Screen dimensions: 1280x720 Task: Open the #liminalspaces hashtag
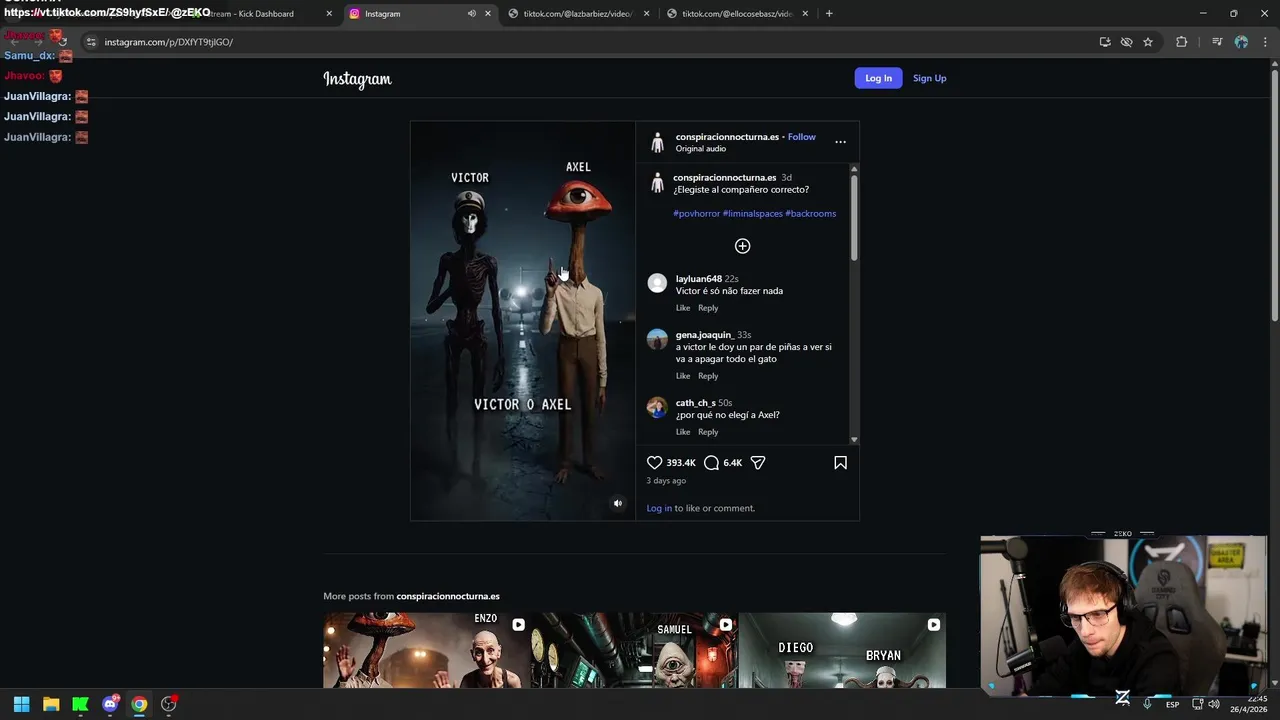[x=752, y=213]
